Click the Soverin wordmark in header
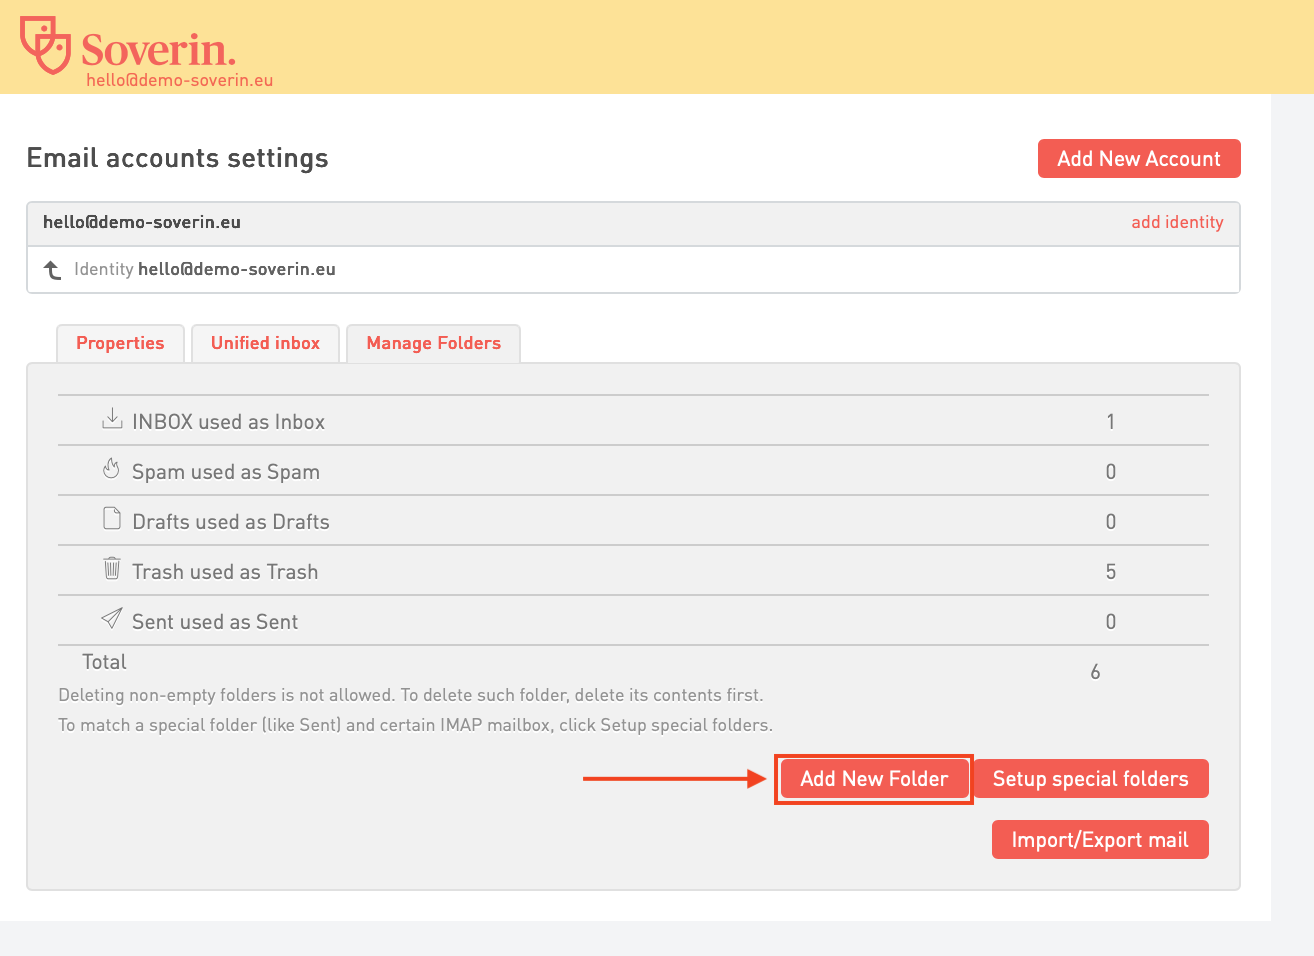This screenshot has width=1314, height=956. (x=158, y=48)
